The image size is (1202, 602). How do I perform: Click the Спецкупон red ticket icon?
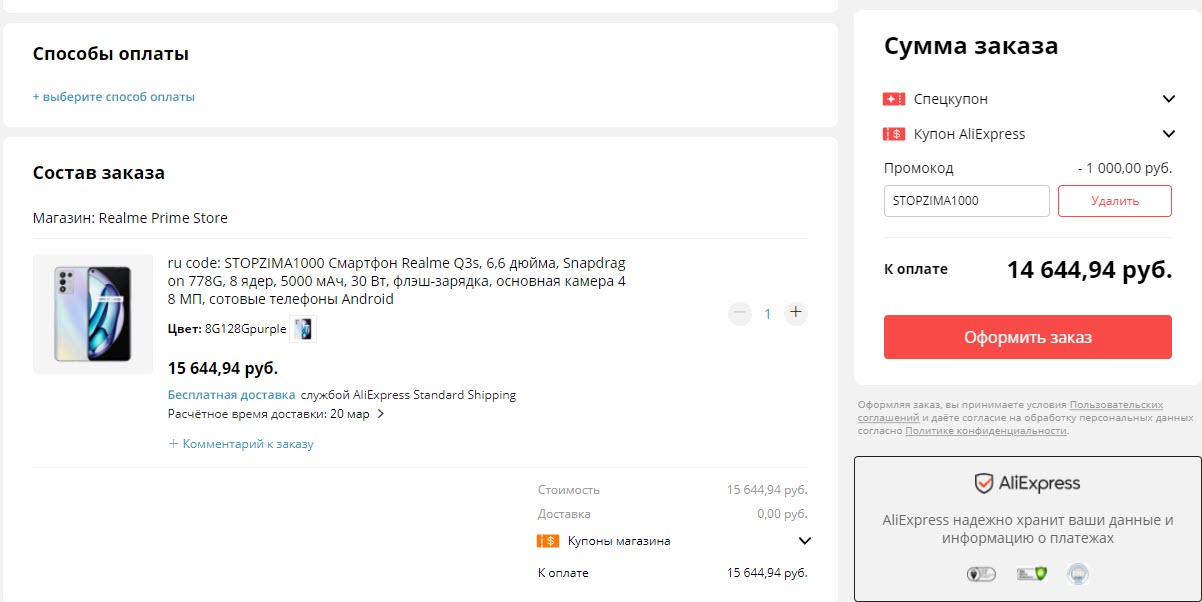pos(893,98)
